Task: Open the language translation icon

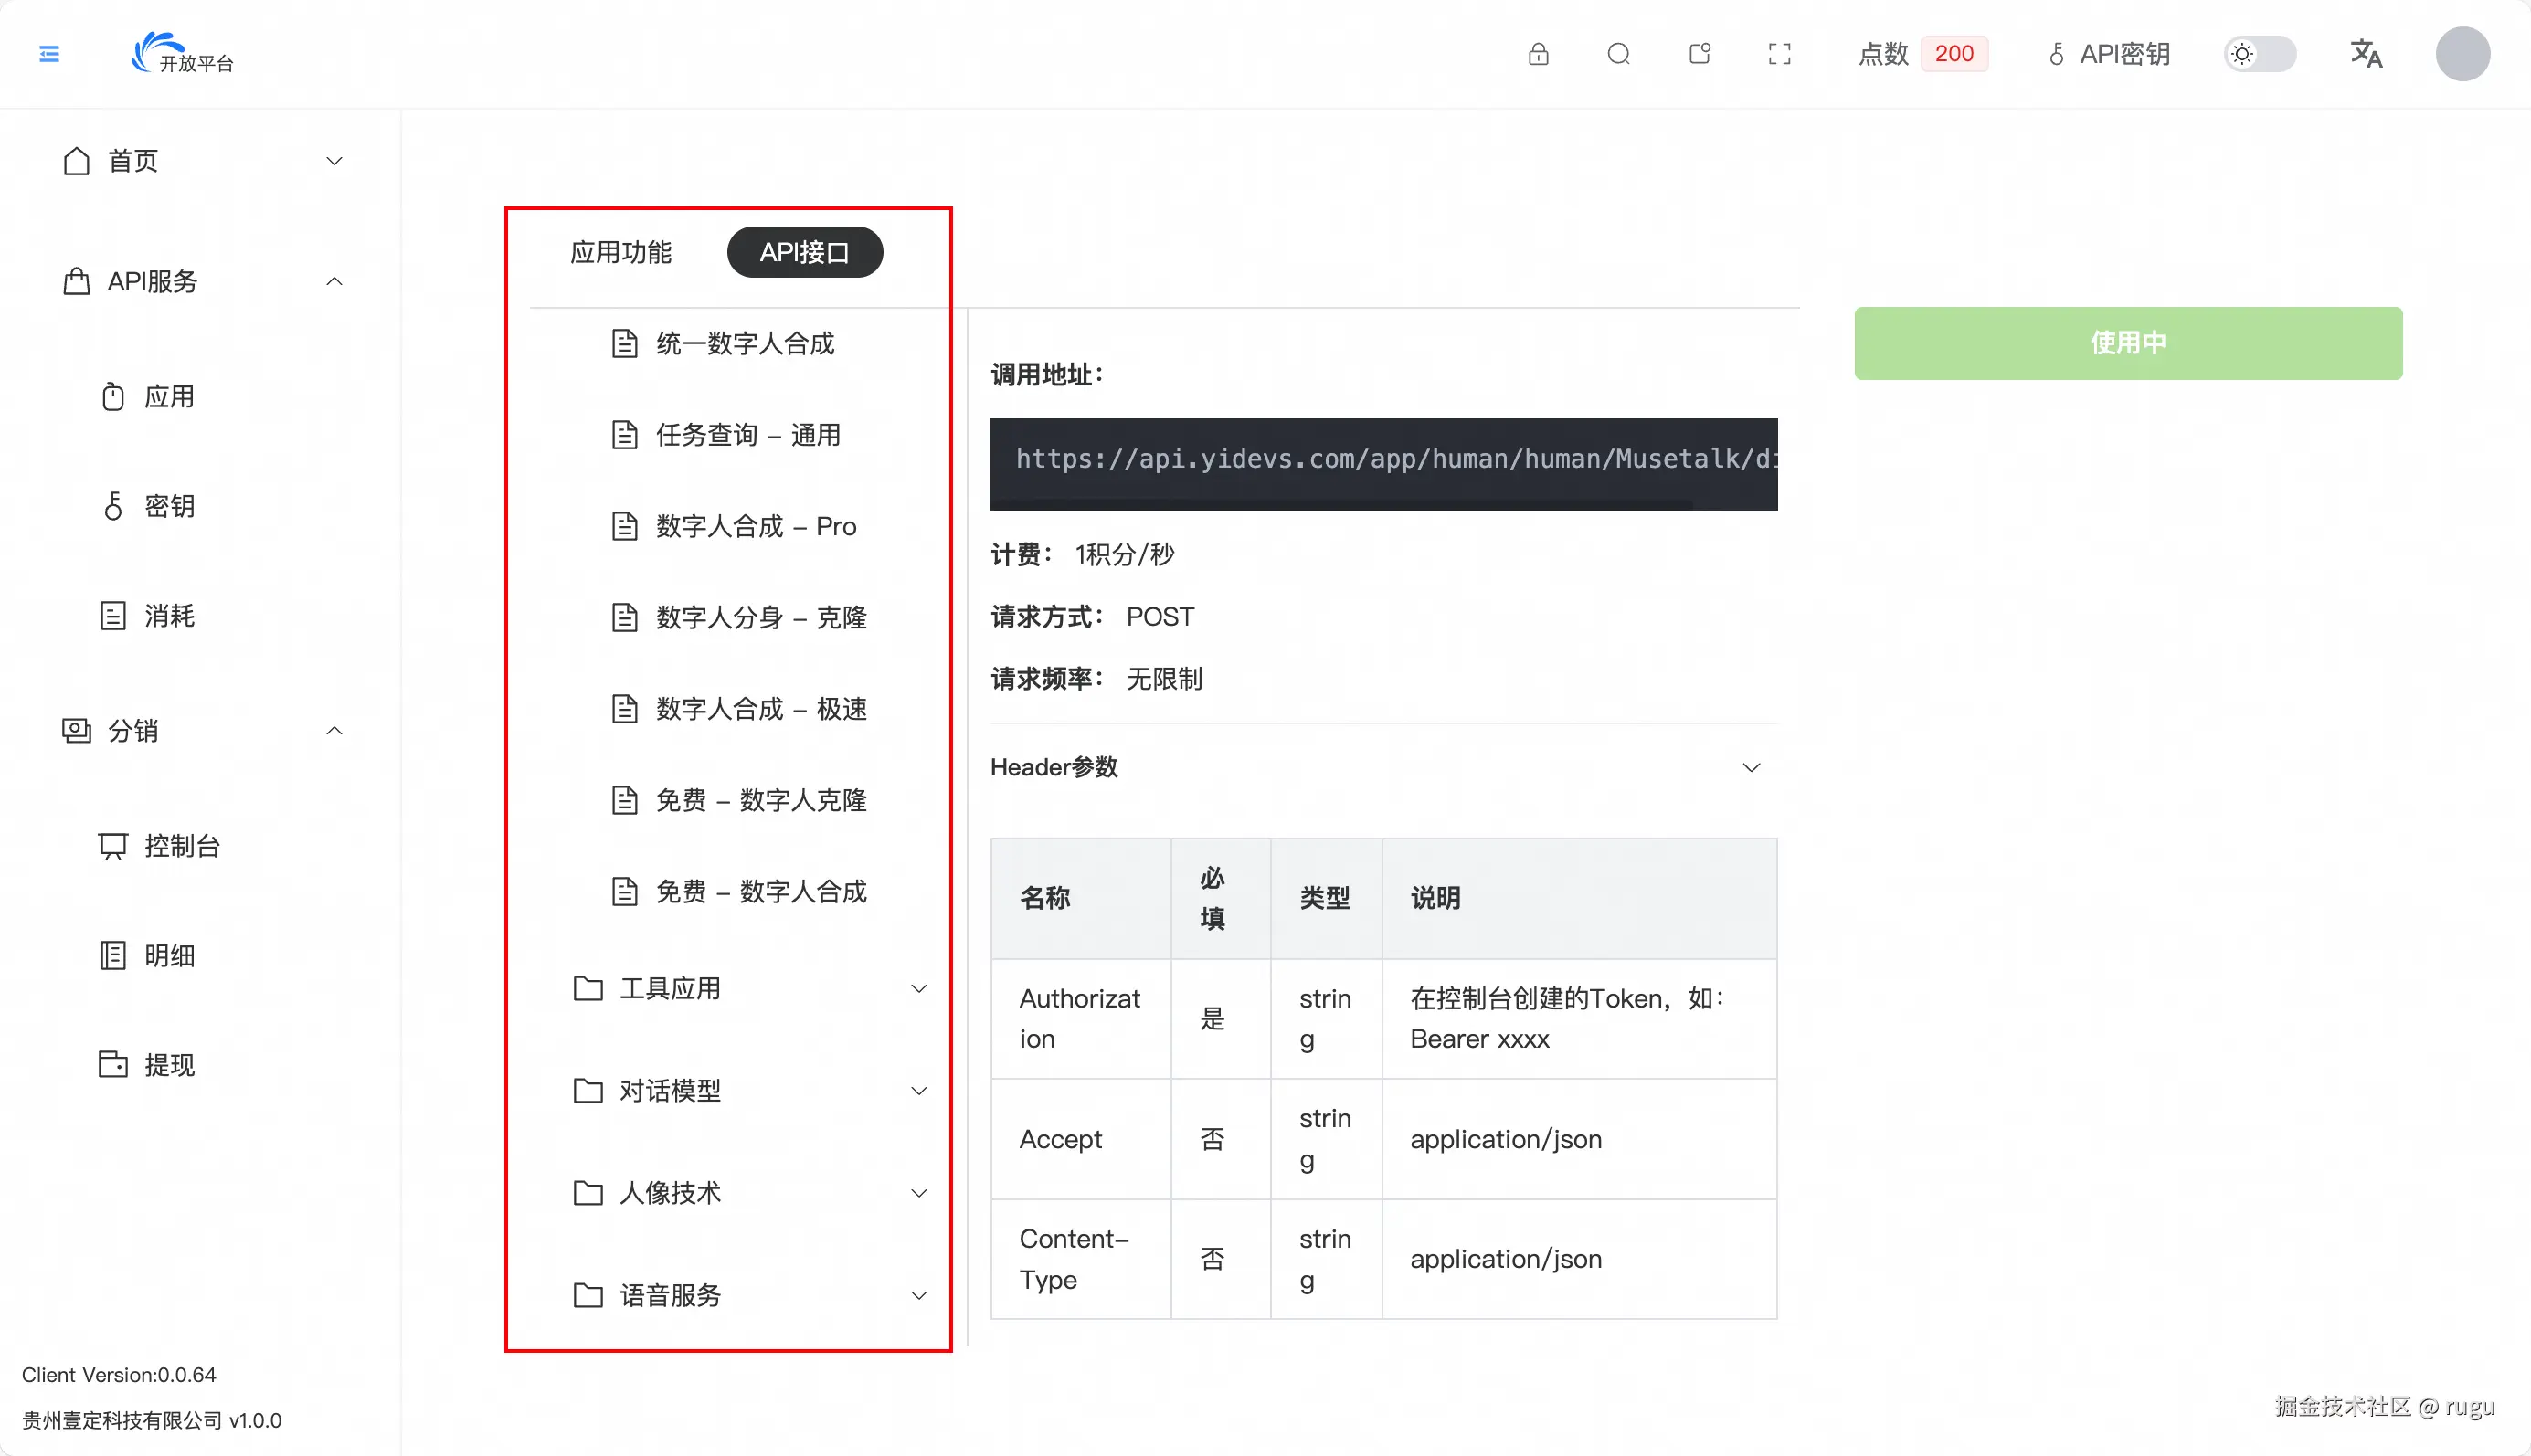Action: (x=2365, y=54)
